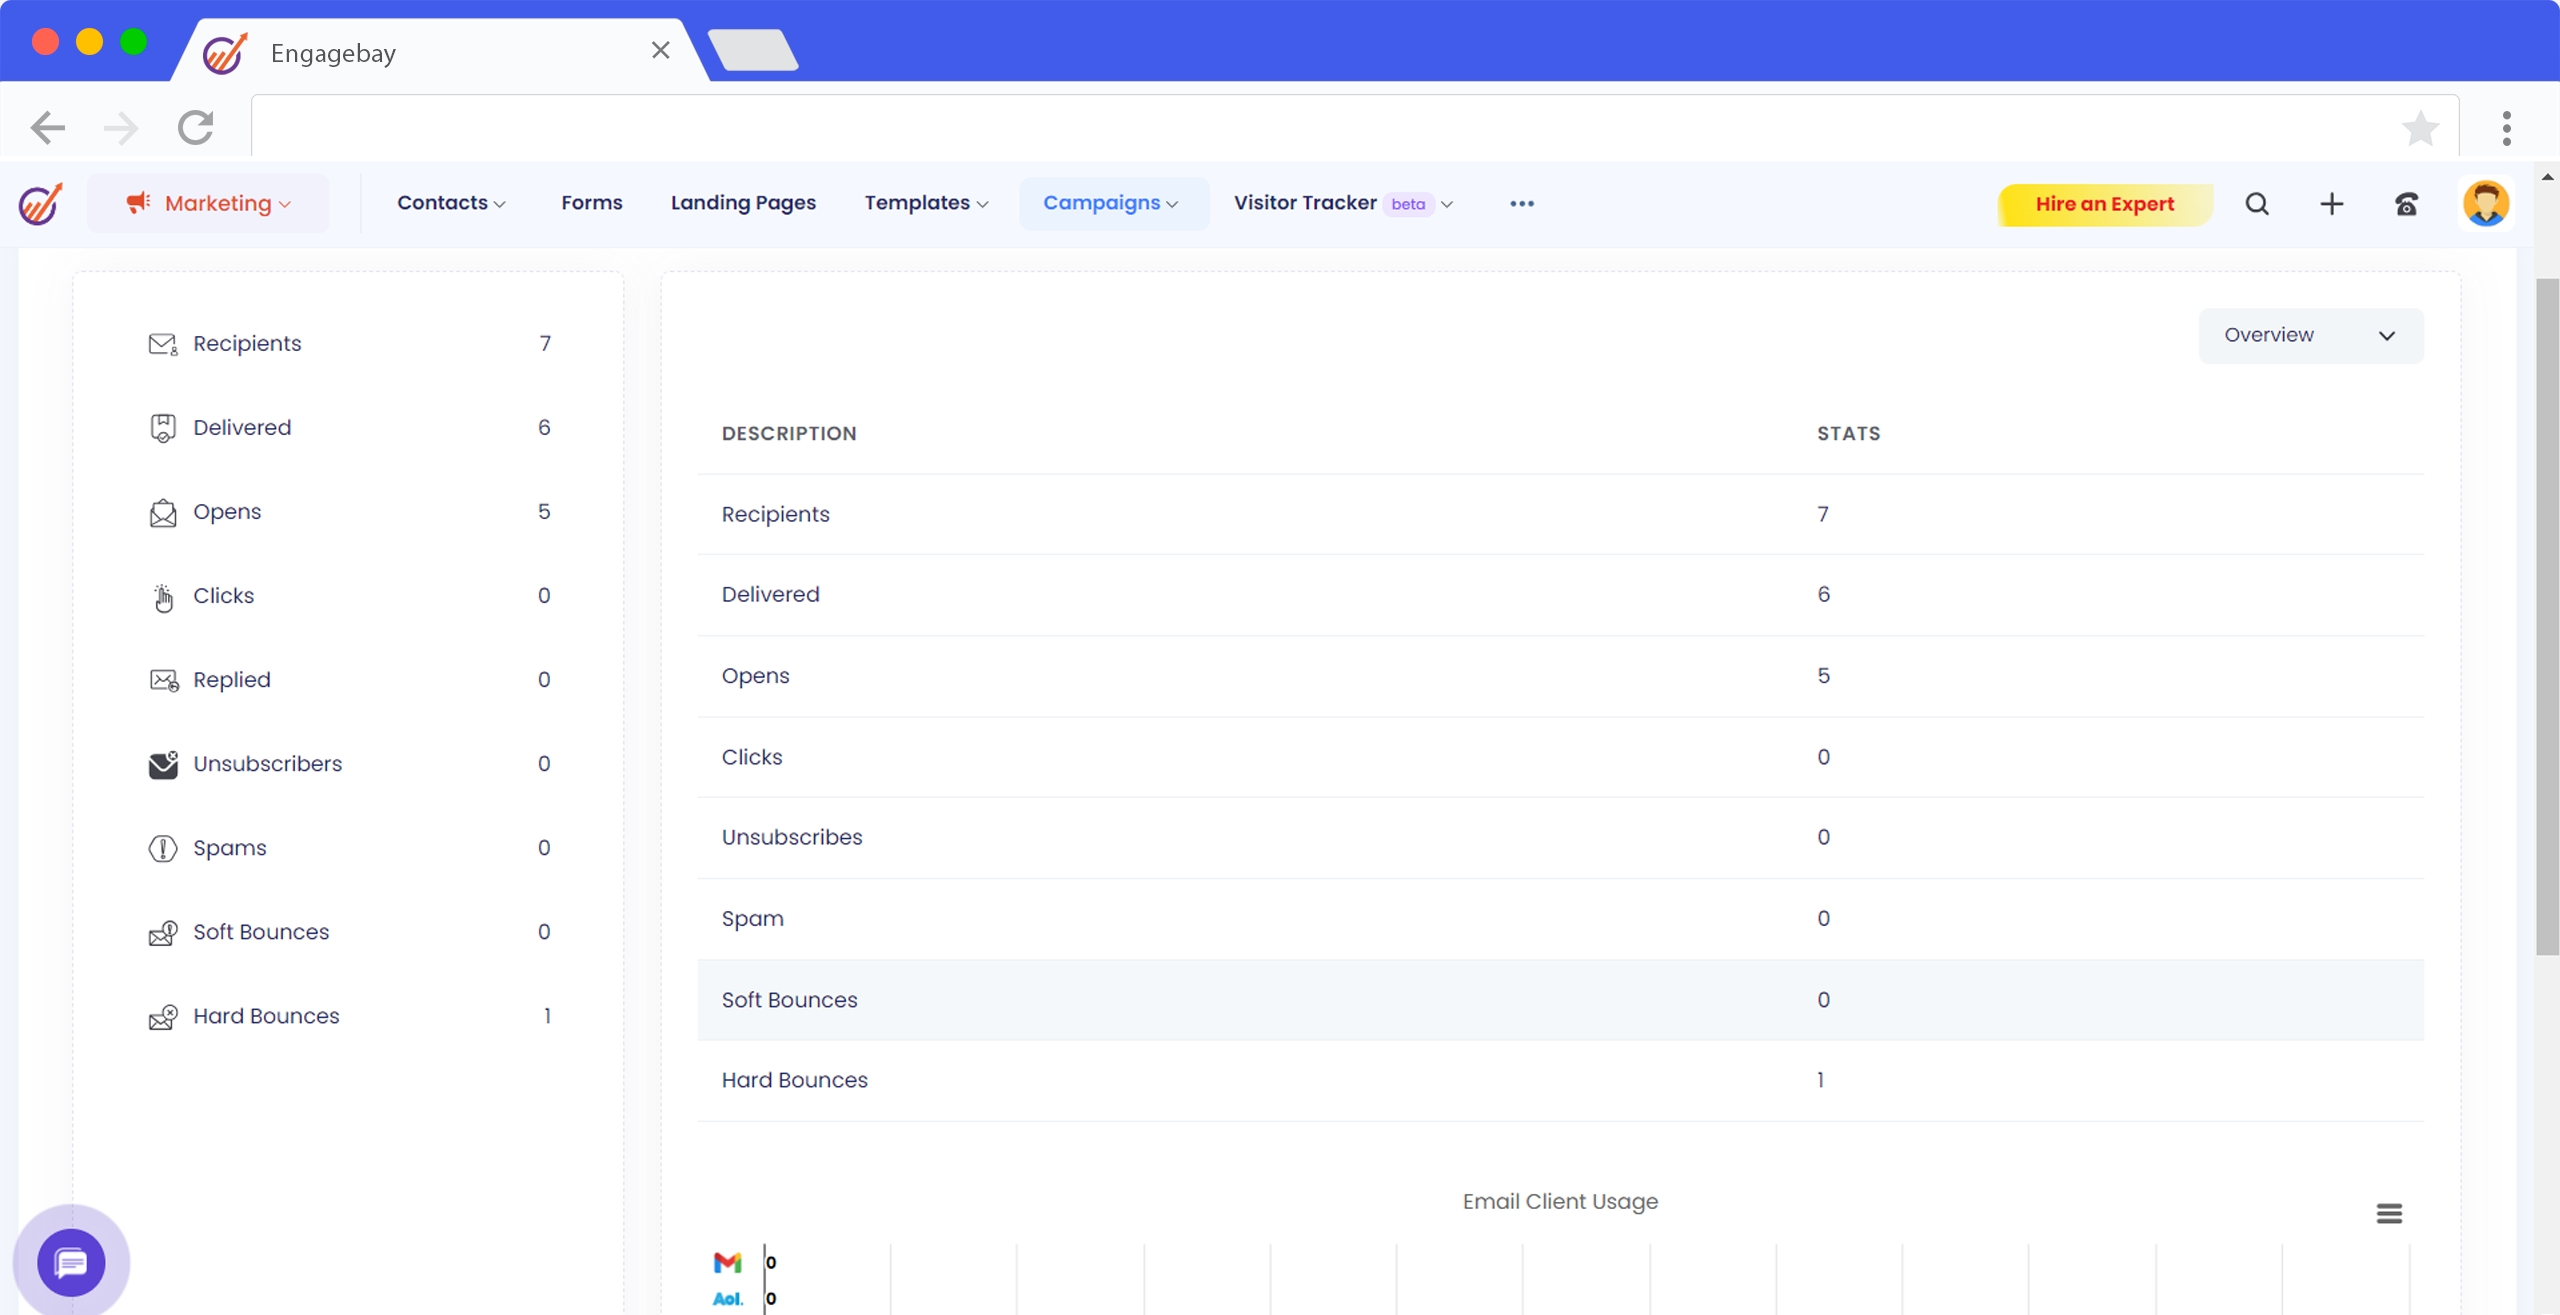The image size is (2560, 1315).
Task: Click the beta badge on Visitor Tracker
Action: click(1408, 204)
